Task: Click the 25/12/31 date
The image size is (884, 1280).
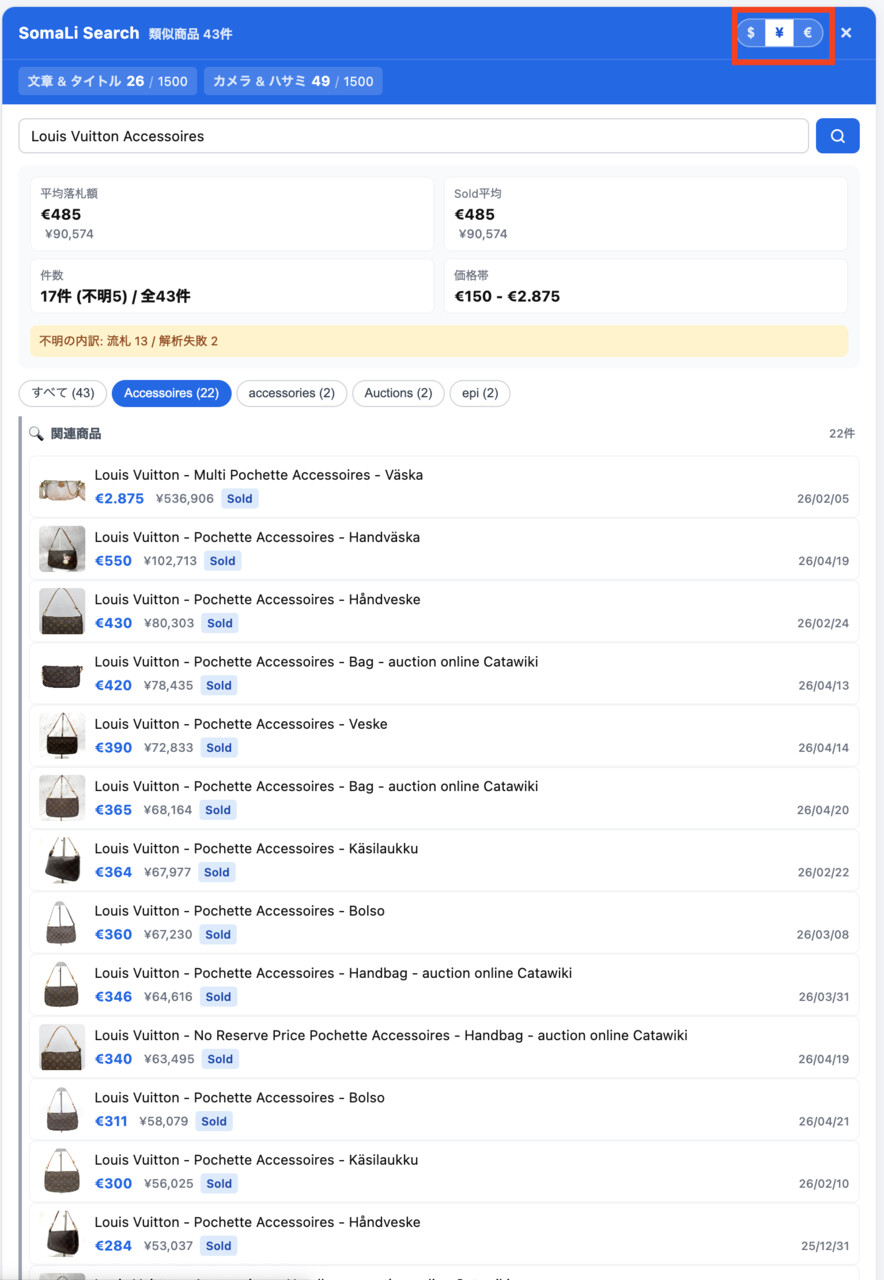Action: pyautogui.click(x=825, y=1246)
